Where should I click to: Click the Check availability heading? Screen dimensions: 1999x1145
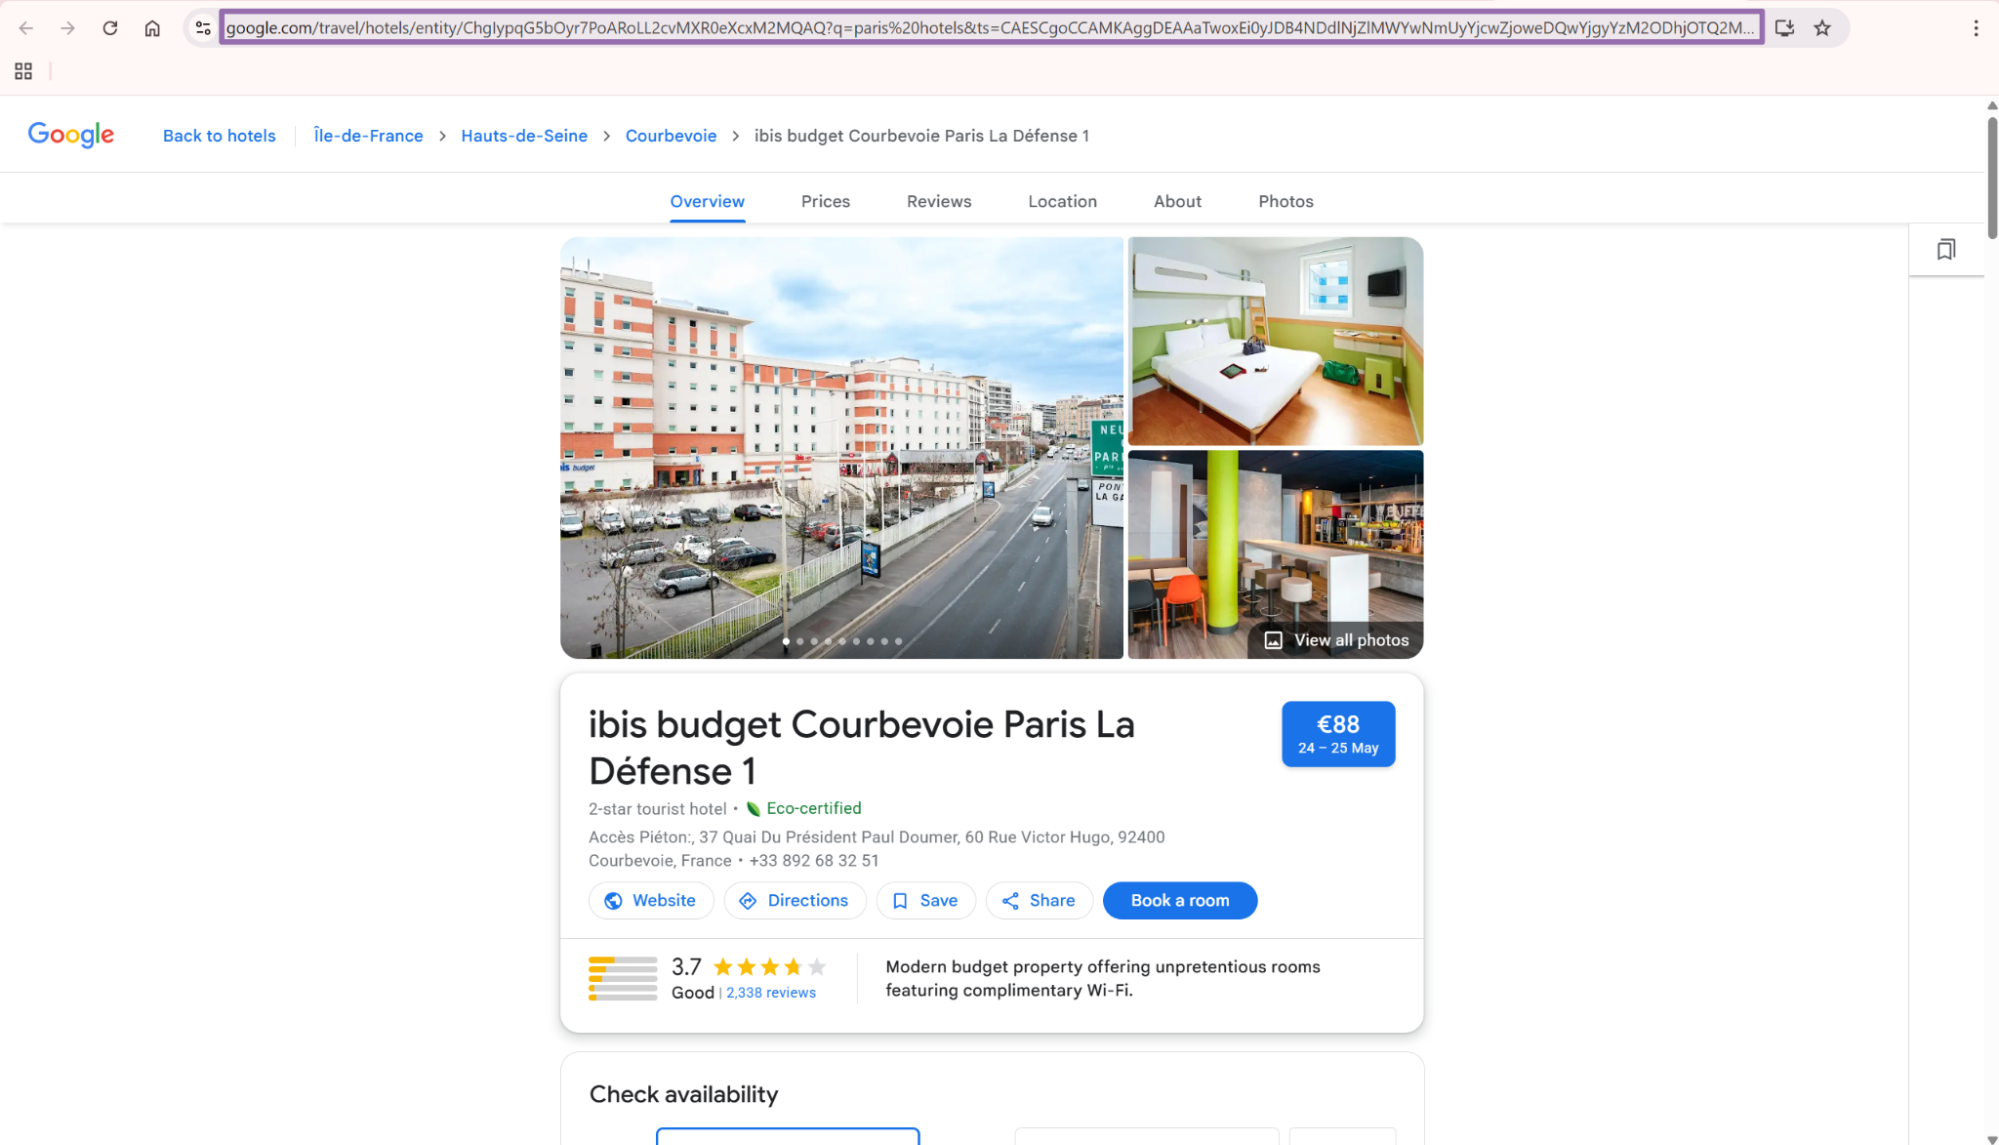point(683,1094)
